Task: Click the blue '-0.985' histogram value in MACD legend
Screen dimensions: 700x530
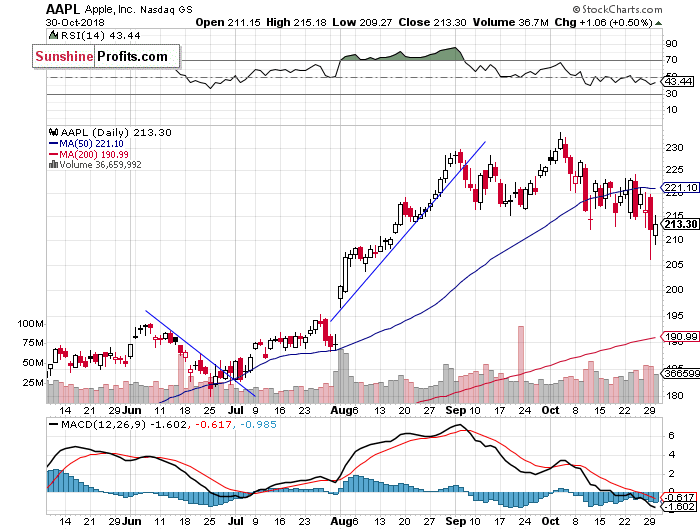Action: pos(258,425)
